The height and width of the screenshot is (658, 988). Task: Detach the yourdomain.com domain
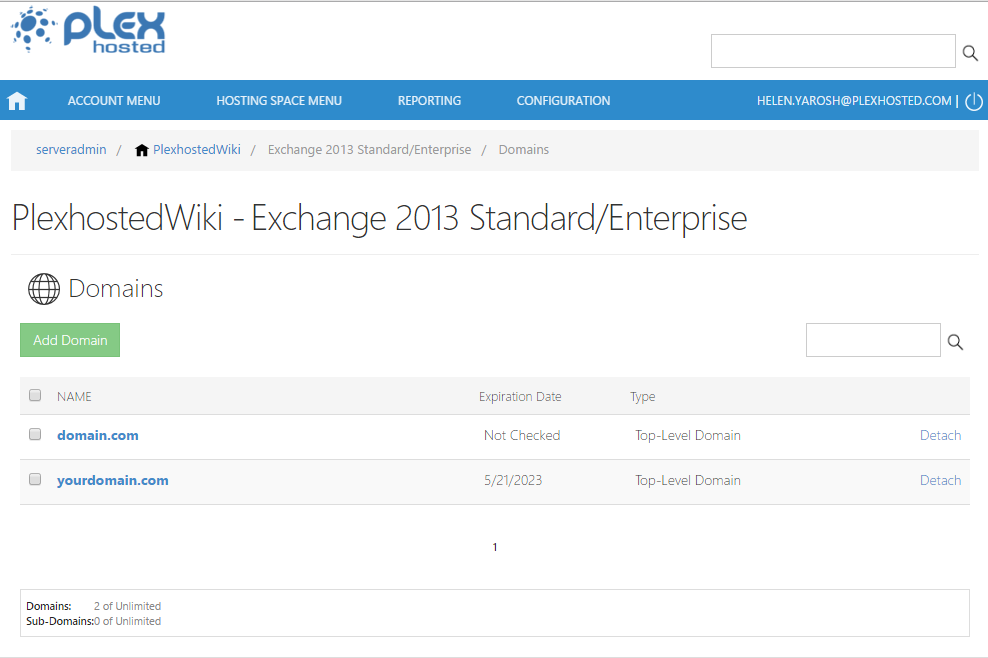pos(940,480)
